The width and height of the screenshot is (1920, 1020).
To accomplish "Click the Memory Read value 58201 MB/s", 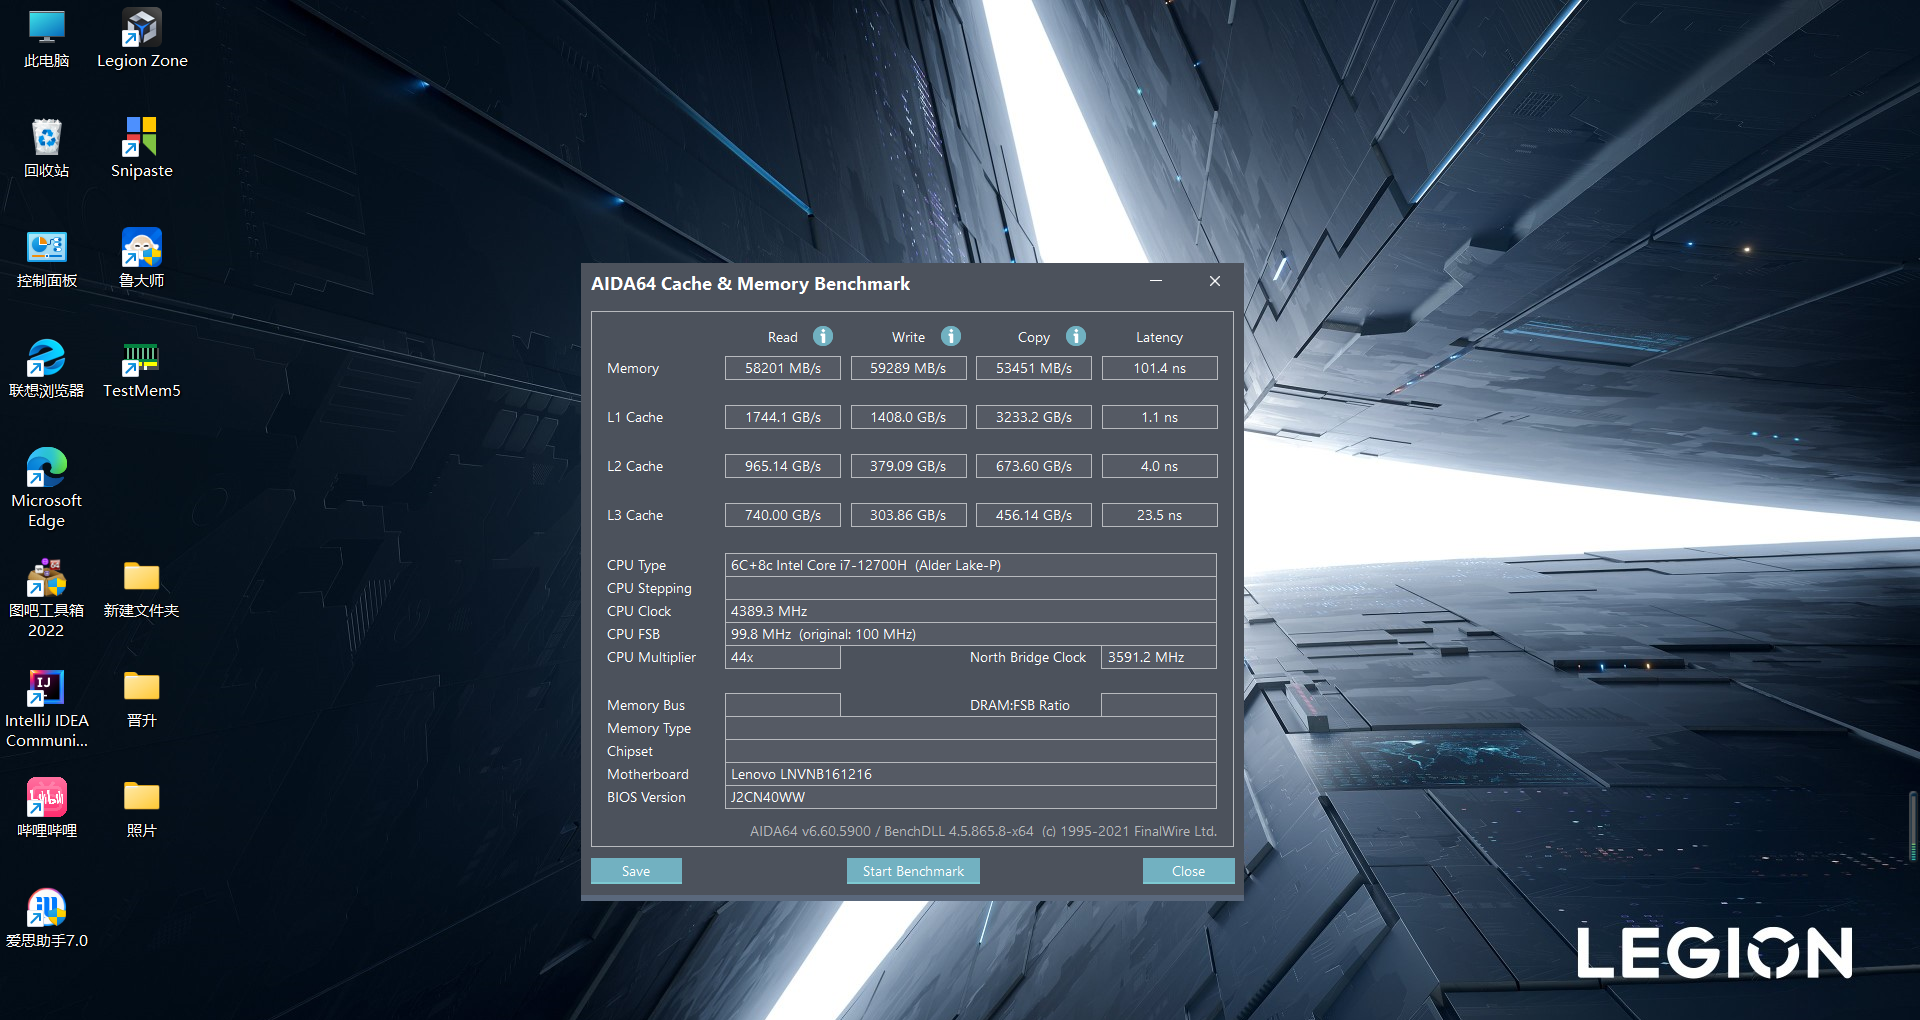I will coord(783,368).
